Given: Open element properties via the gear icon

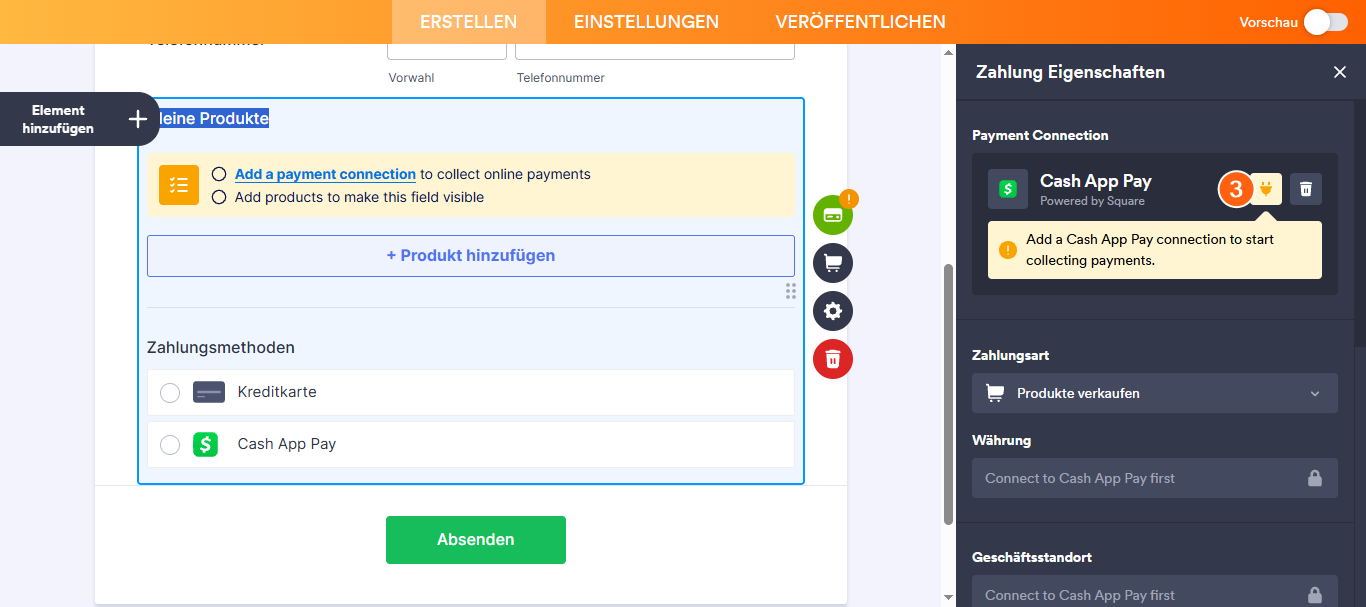Looking at the screenshot, I should [x=833, y=311].
